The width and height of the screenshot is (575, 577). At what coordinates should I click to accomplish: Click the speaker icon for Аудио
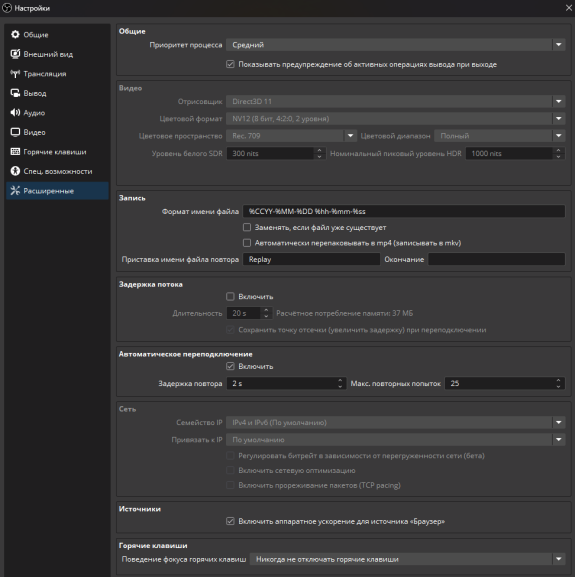pyautogui.click(x=15, y=113)
